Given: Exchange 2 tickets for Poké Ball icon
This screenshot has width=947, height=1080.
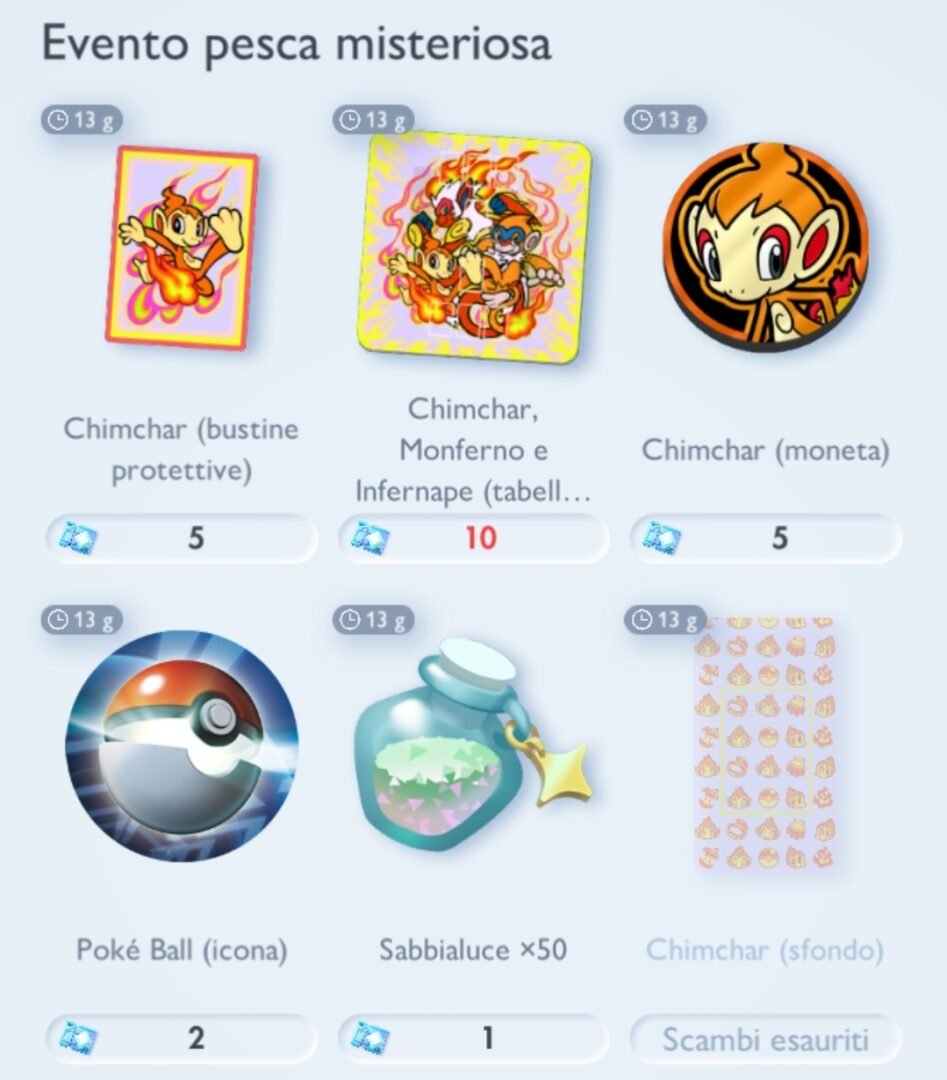Looking at the screenshot, I should pyautogui.click(x=182, y=1038).
